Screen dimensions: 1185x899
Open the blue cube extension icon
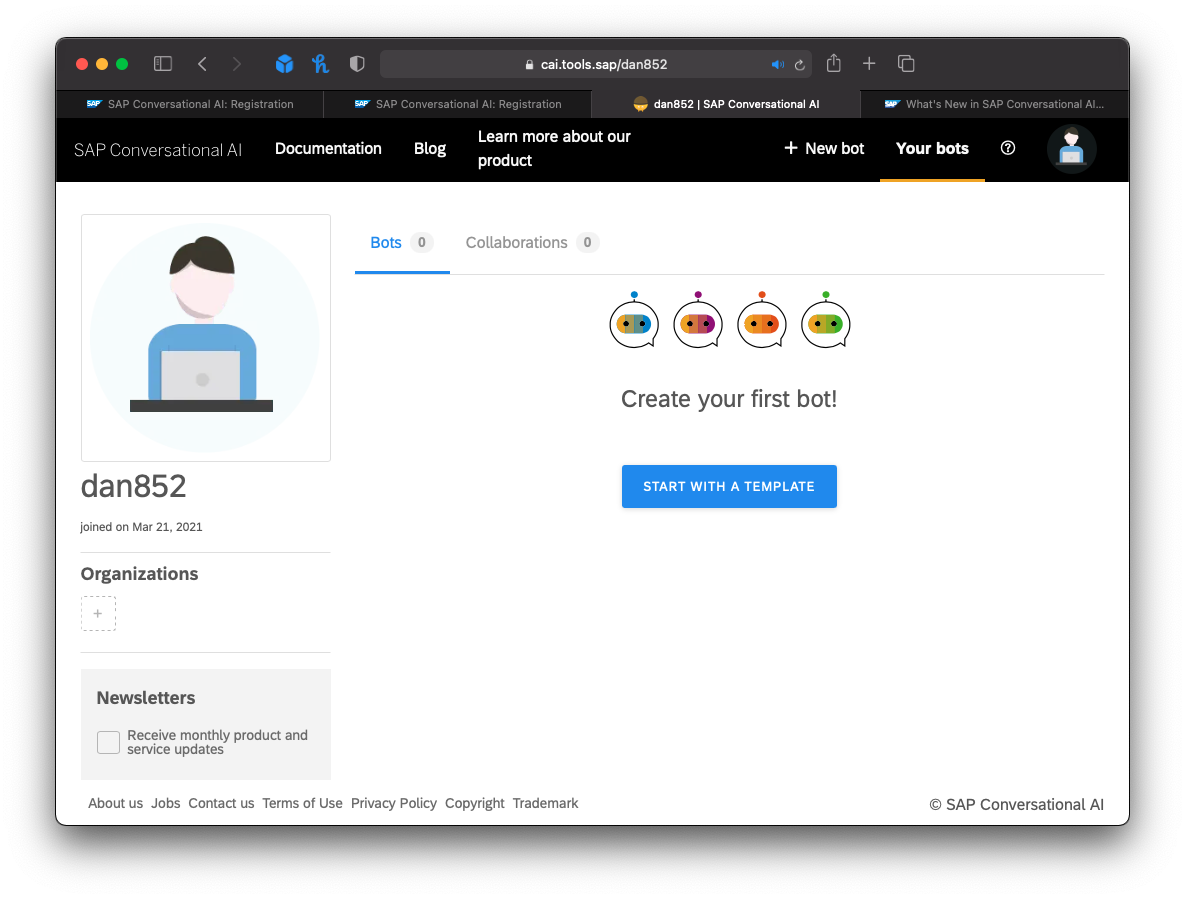pyautogui.click(x=284, y=64)
